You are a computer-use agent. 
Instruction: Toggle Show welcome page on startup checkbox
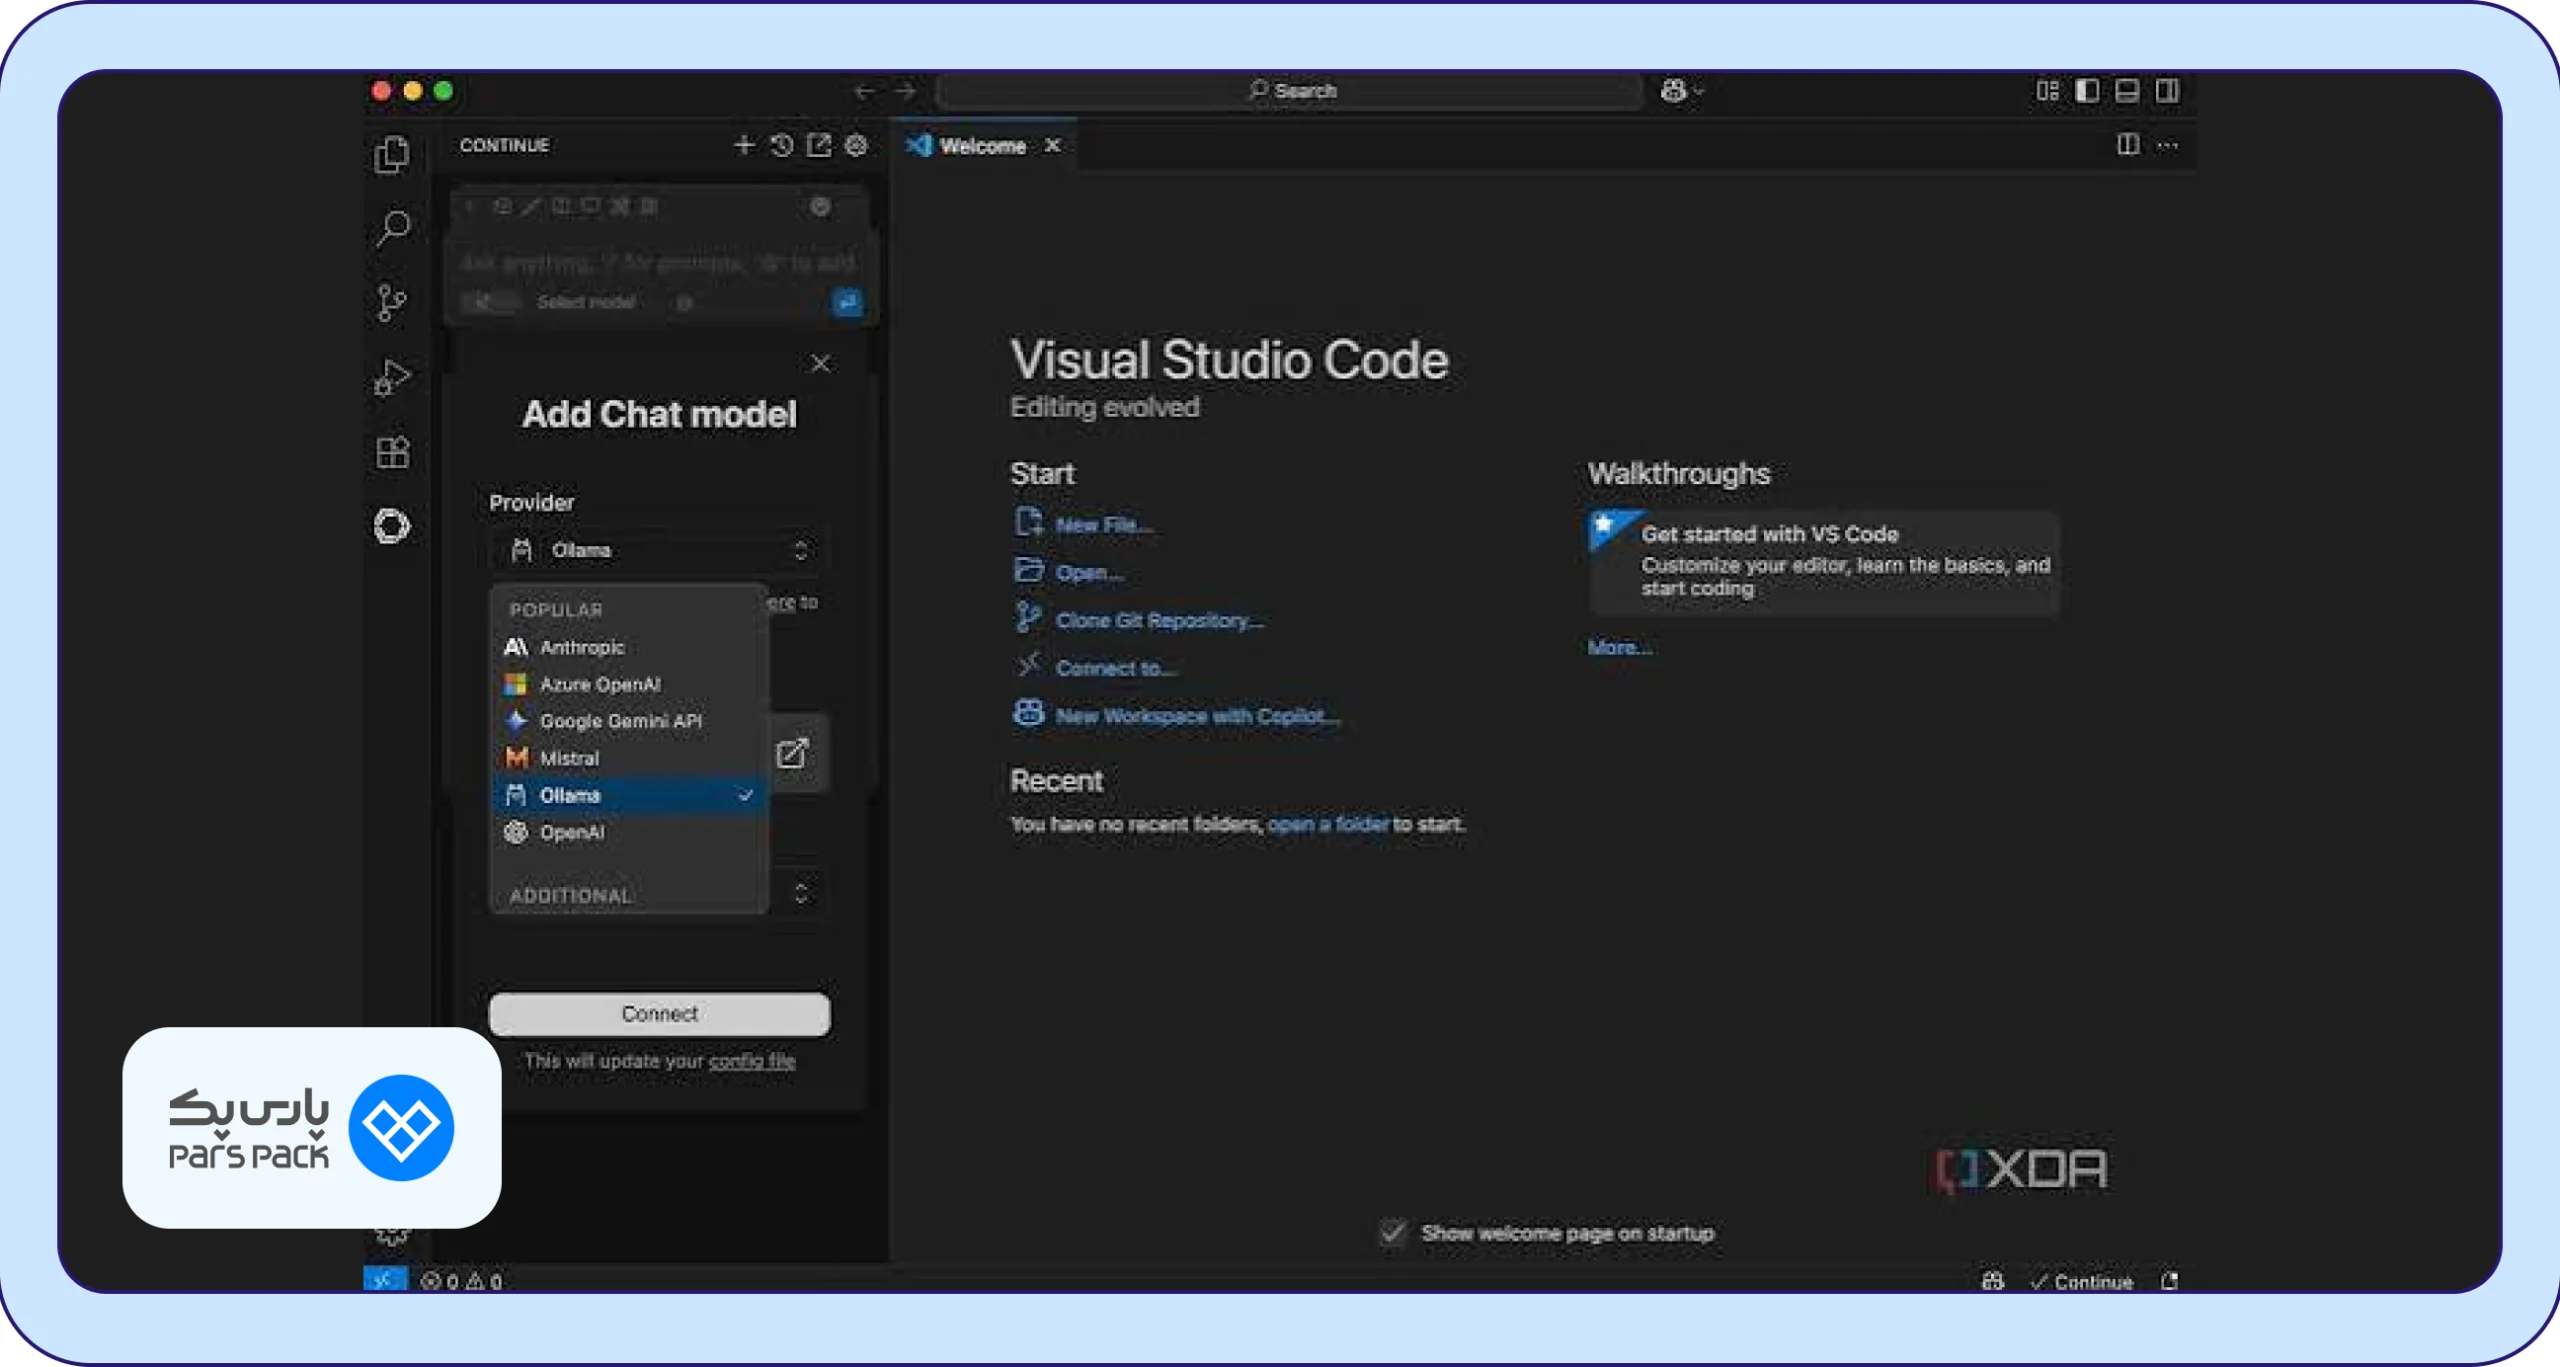pyautogui.click(x=1393, y=1233)
